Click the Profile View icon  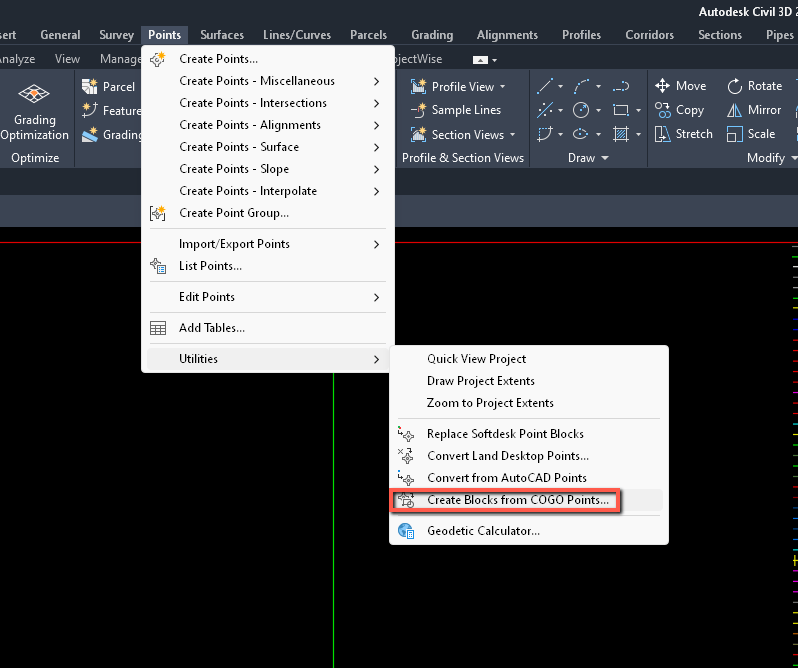418,87
